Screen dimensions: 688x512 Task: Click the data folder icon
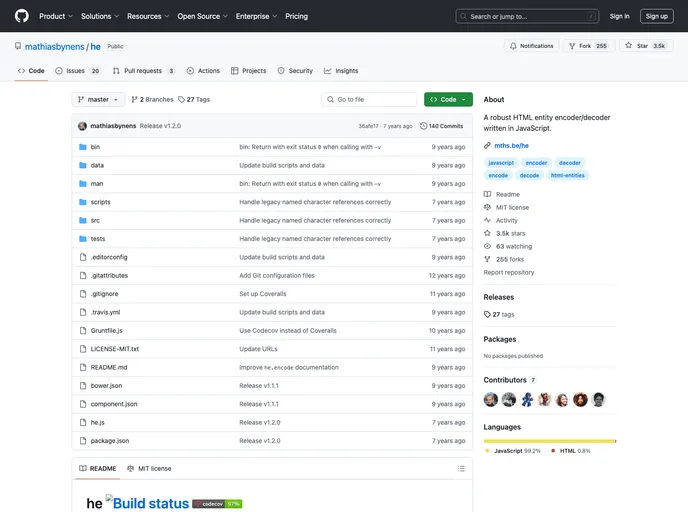coord(82,165)
